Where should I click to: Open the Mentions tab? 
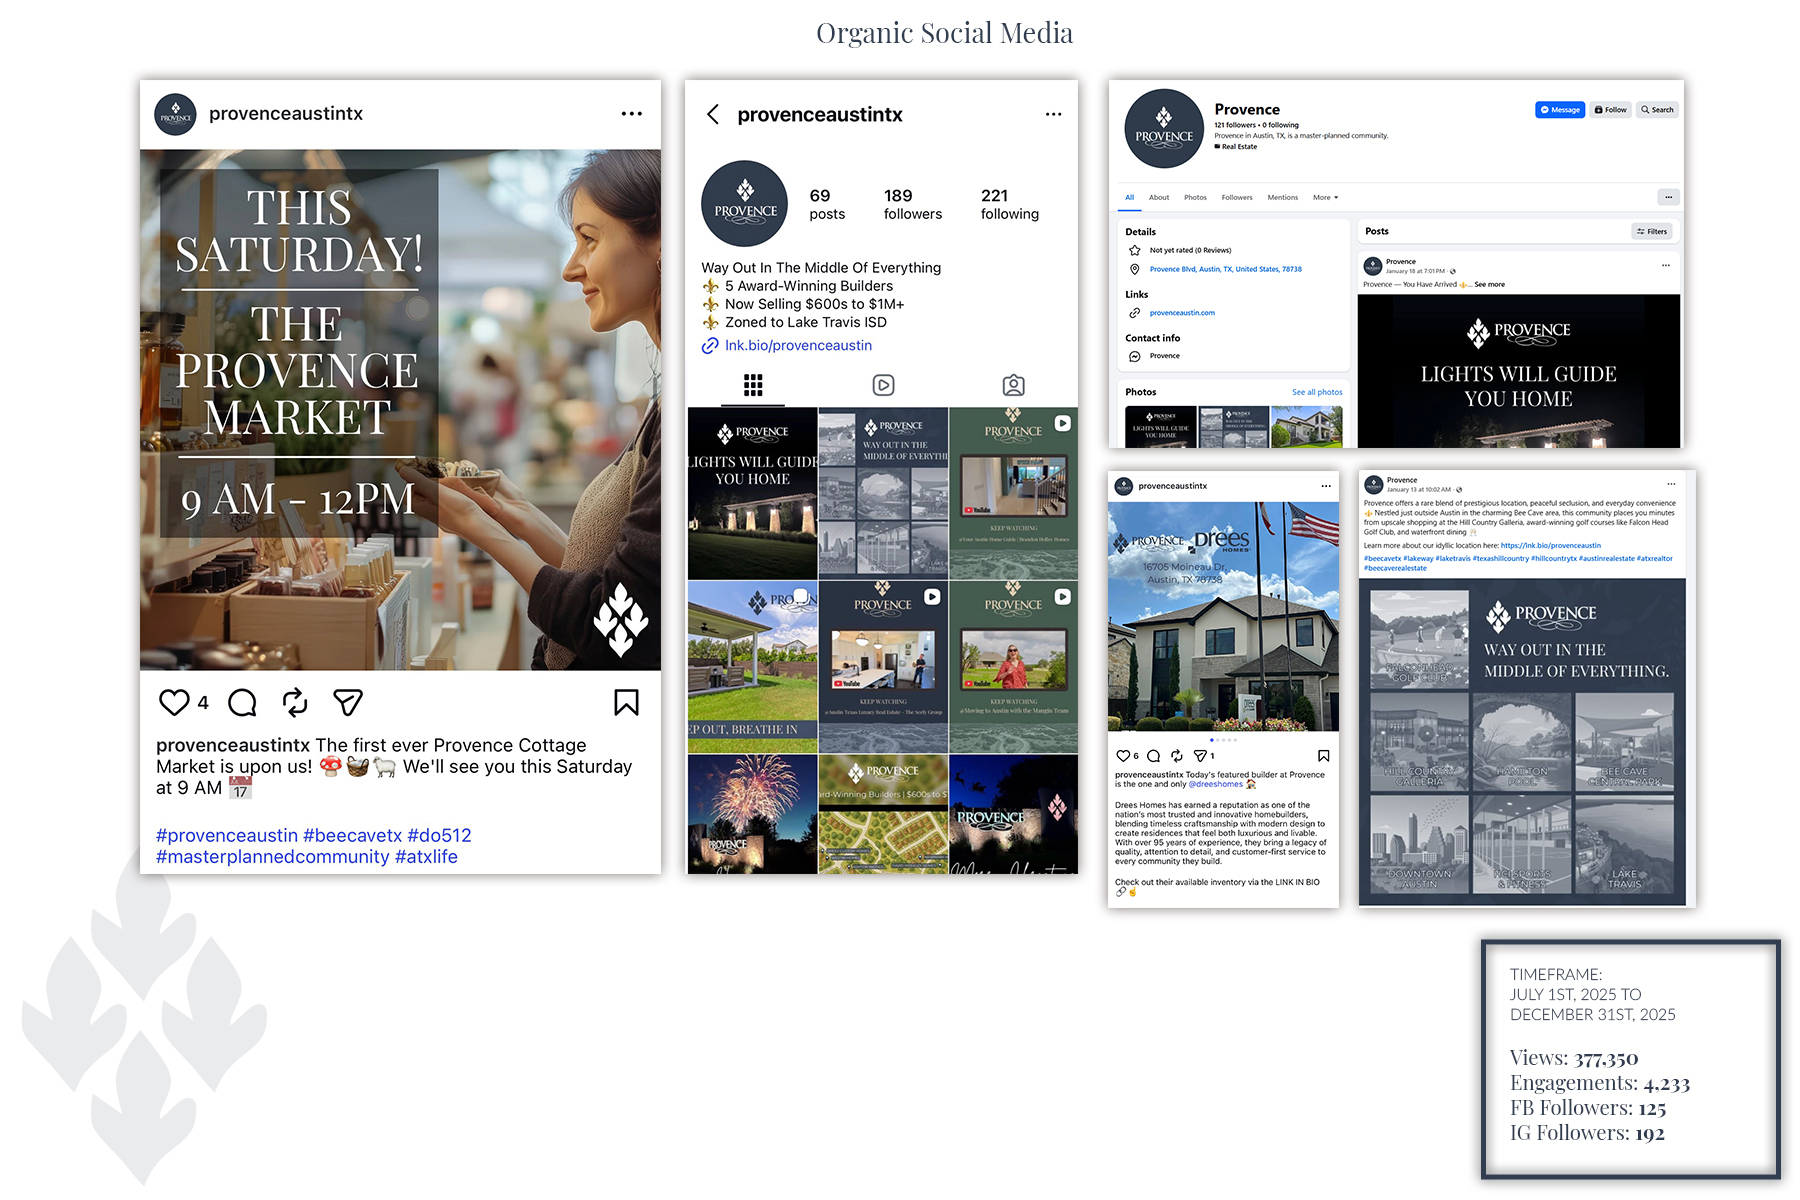click(x=1282, y=198)
